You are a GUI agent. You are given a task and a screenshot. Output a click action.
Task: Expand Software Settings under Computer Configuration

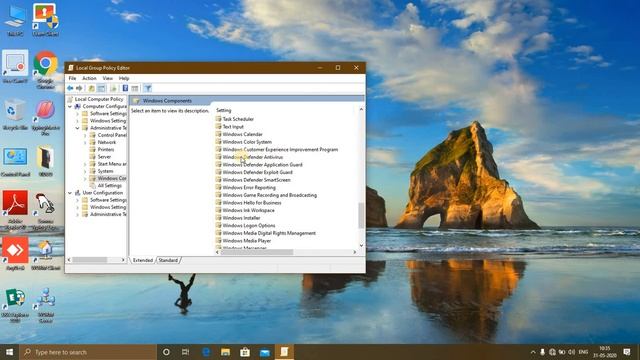click(x=77, y=113)
